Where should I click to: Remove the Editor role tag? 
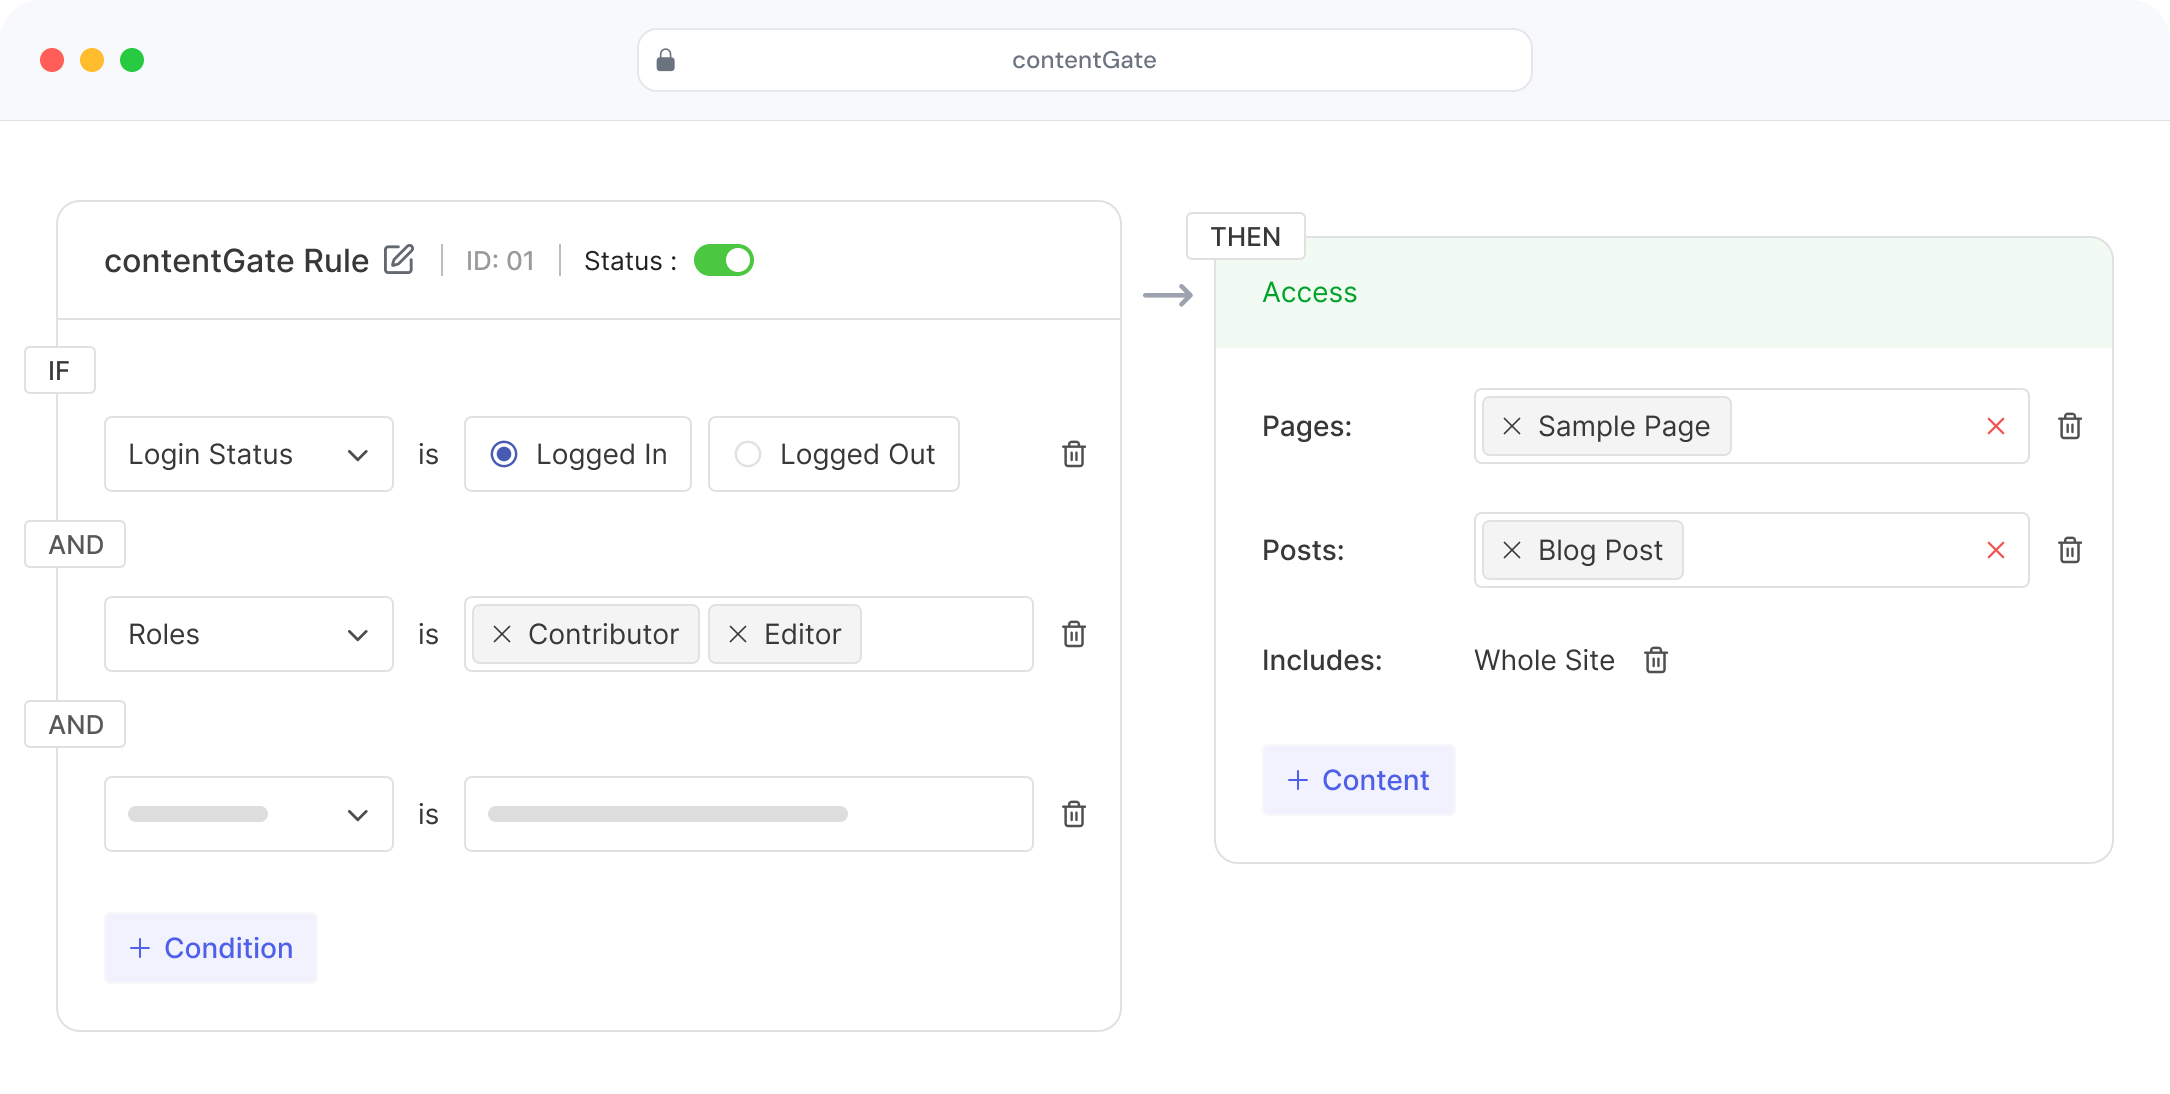click(738, 634)
